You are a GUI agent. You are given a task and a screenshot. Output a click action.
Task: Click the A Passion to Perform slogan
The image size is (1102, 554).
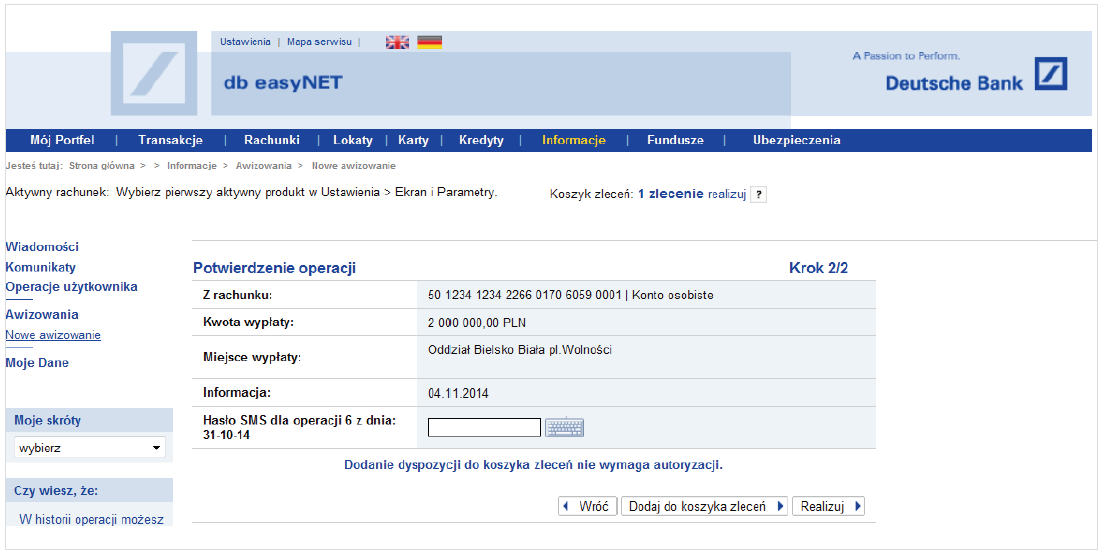click(x=906, y=56)
